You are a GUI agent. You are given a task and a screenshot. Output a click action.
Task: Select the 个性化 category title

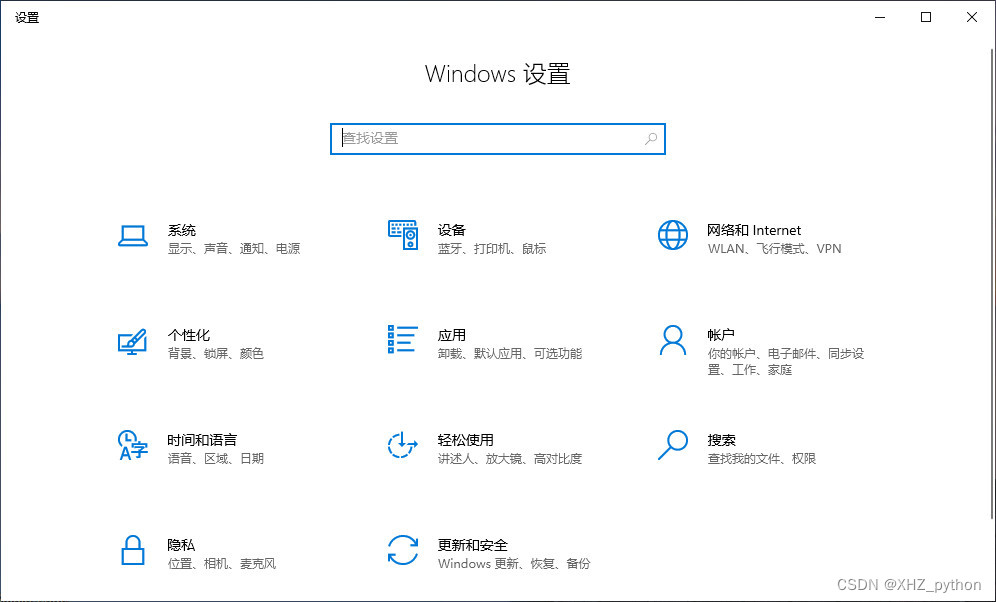pos(189,335)
